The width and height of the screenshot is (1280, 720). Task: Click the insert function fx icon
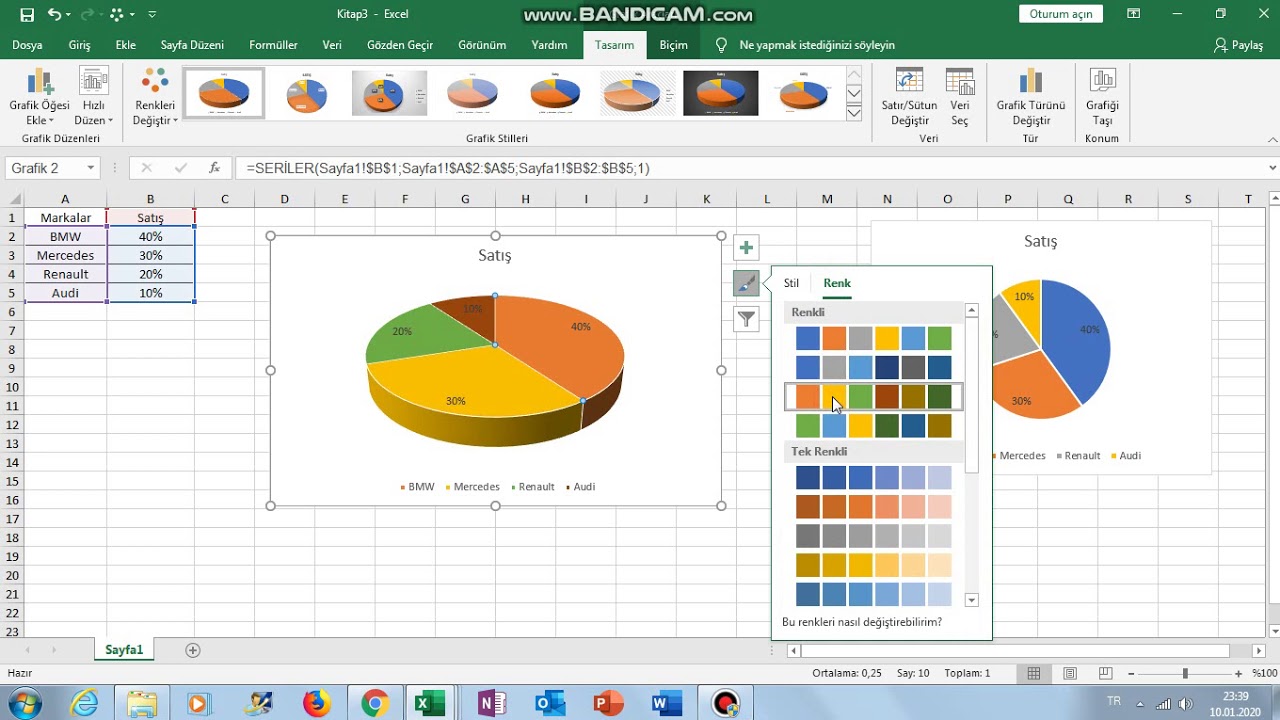pyautogui.click(x=214, y=168)
